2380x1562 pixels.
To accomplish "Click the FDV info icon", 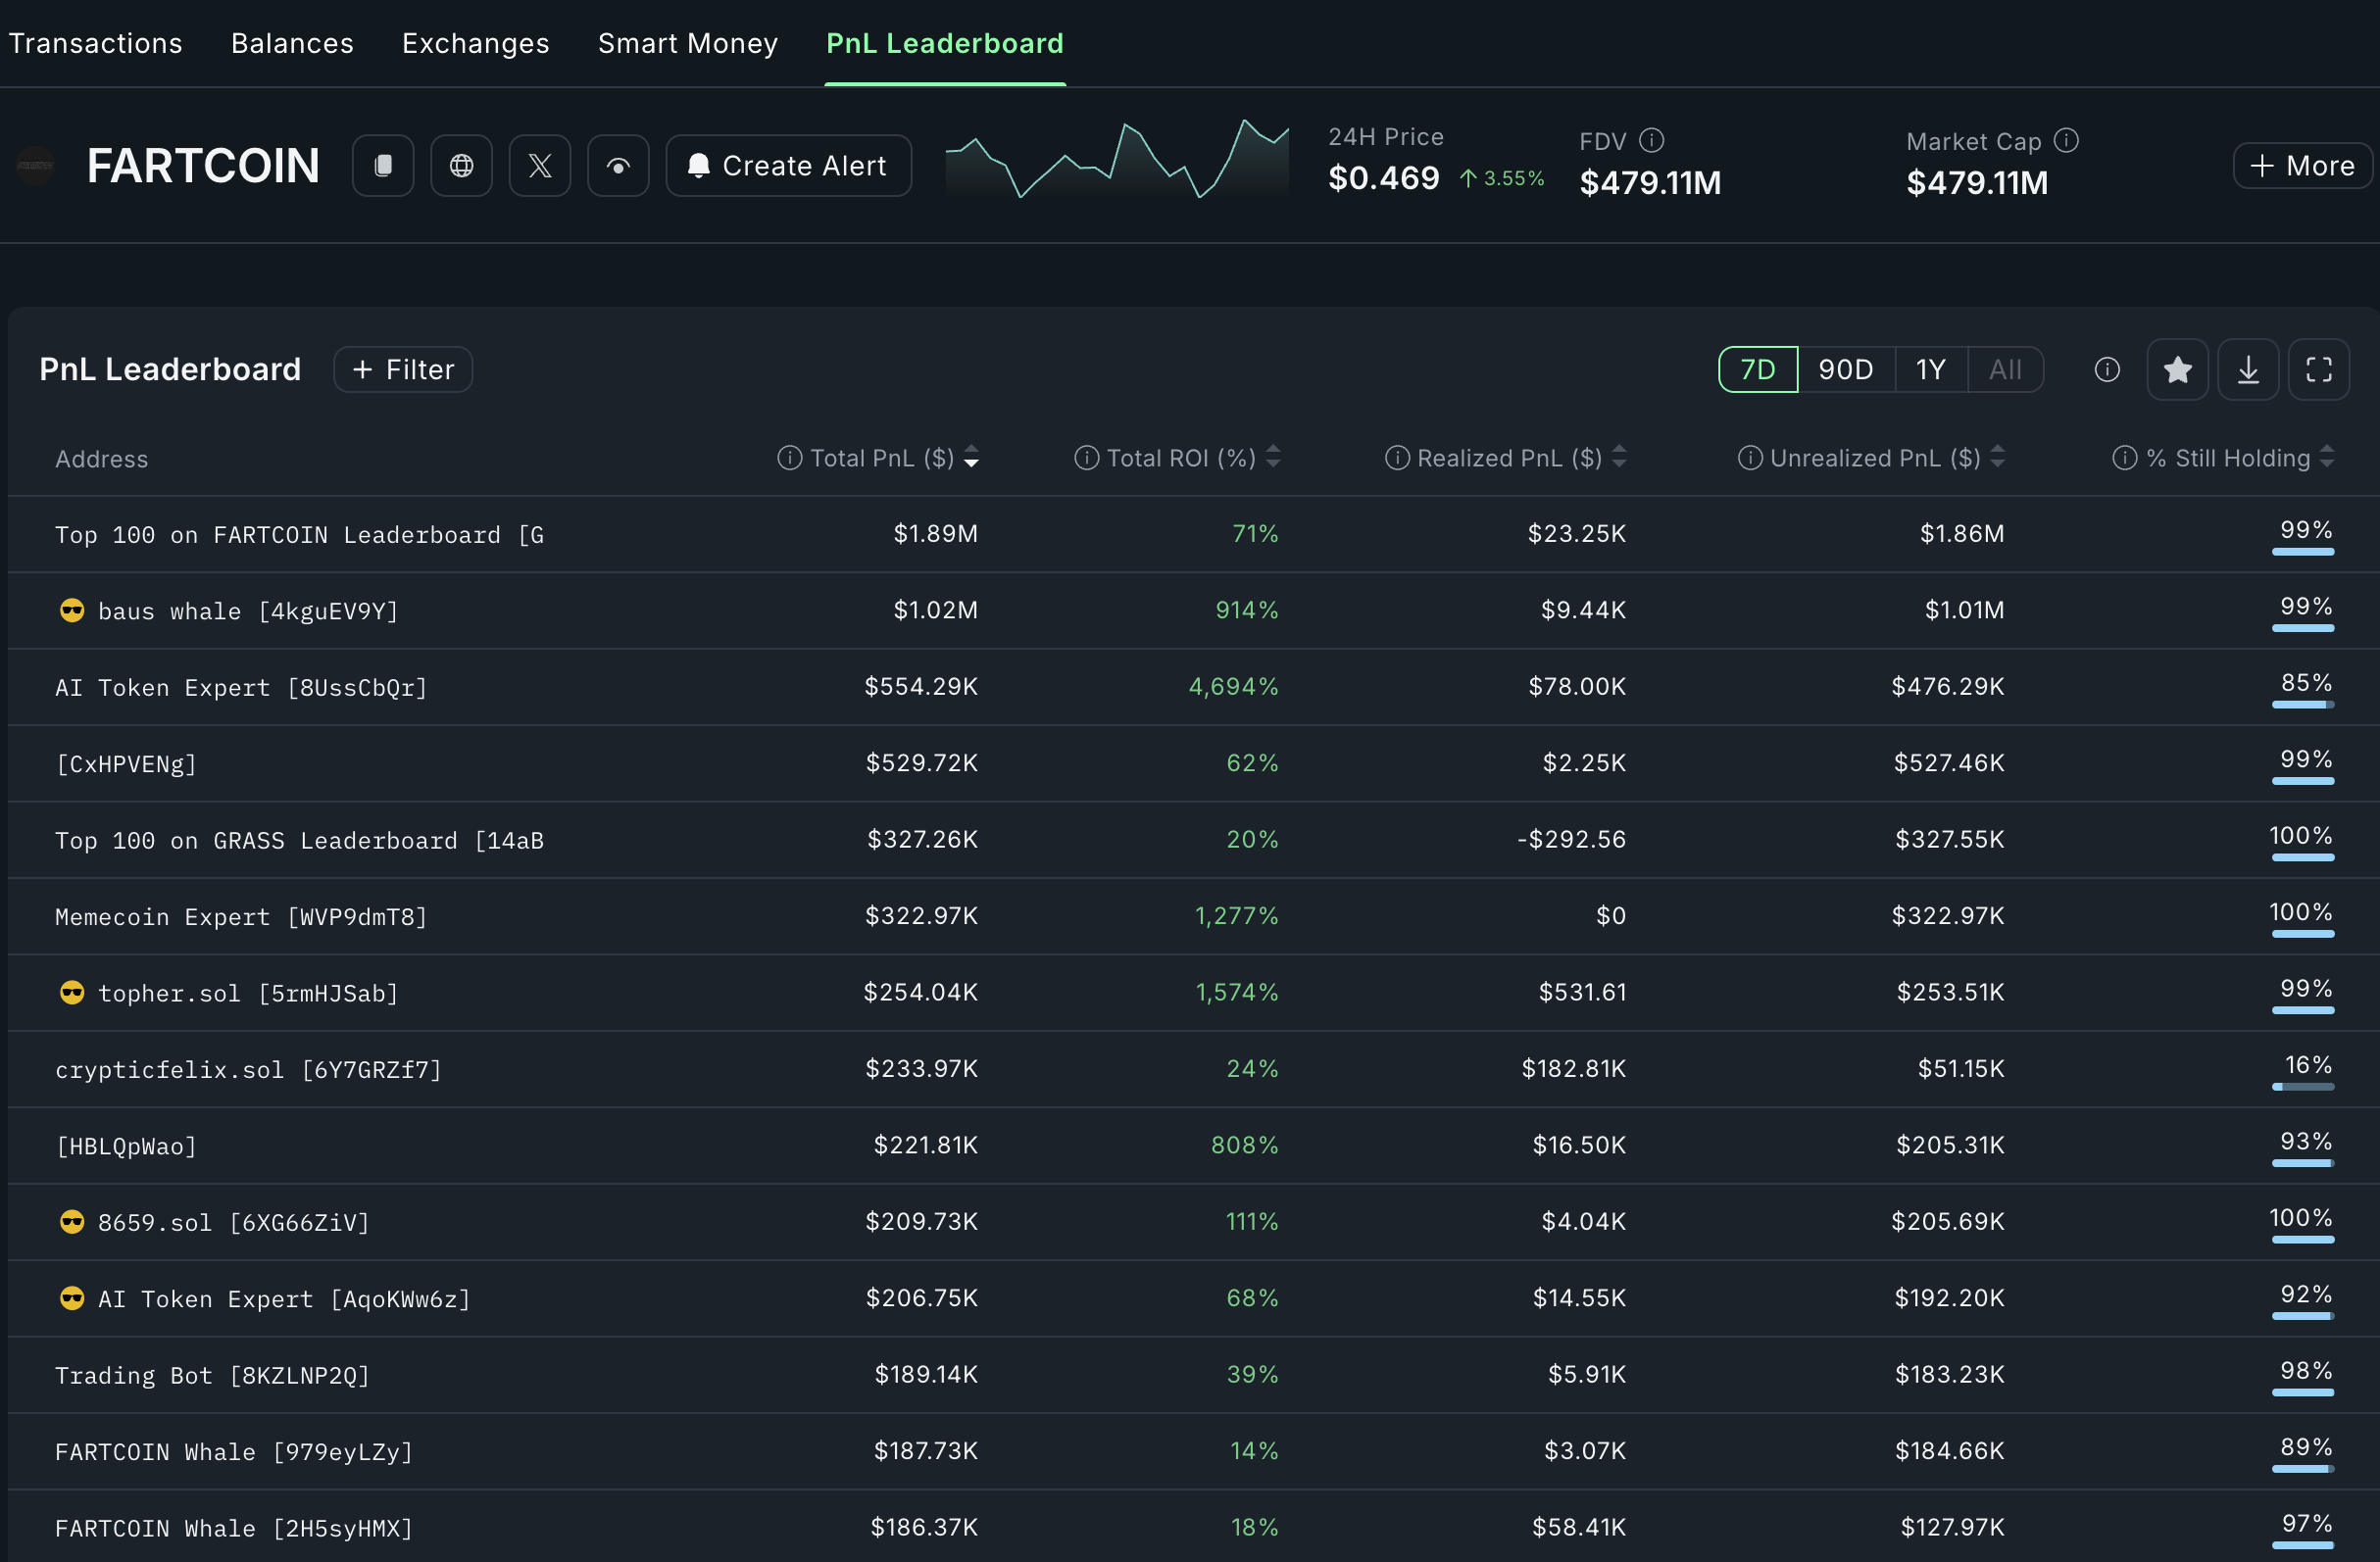I will pyautogui.click(x=1653, y=141).
